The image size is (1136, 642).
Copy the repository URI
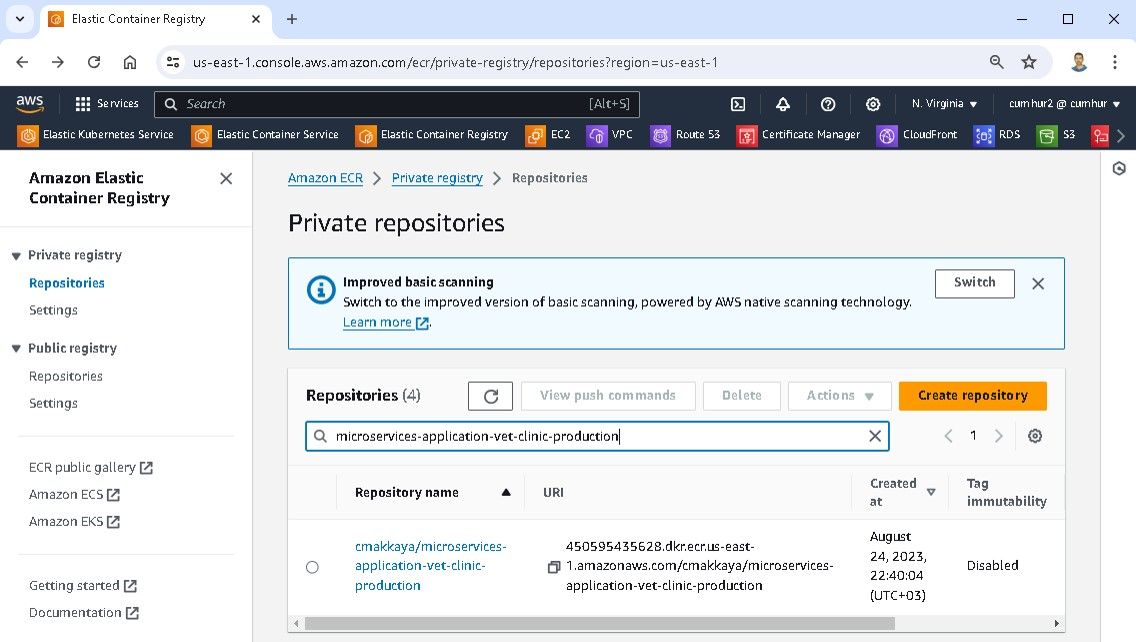coord(553,567)
